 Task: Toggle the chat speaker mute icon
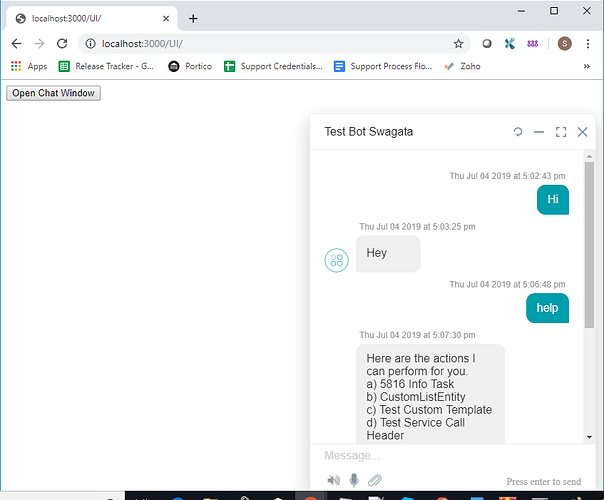click(x=334, y=480)
